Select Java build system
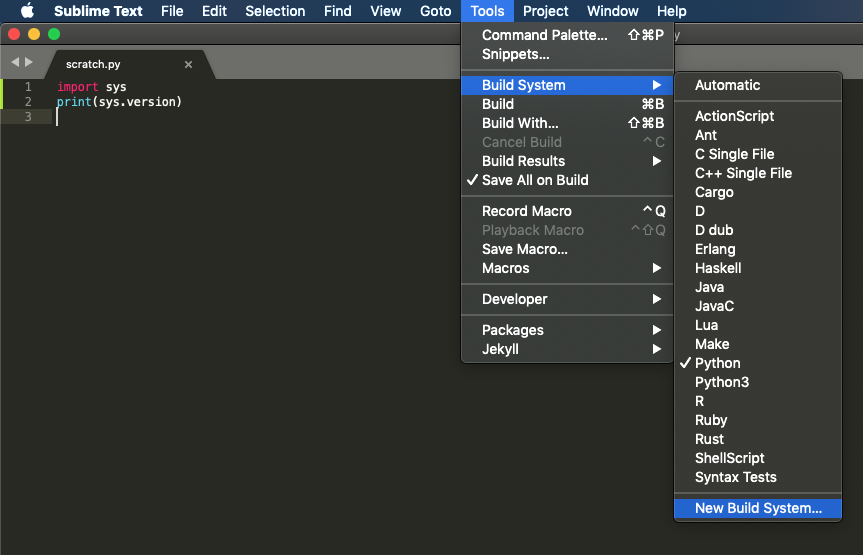863x555 pixels. 758,287
